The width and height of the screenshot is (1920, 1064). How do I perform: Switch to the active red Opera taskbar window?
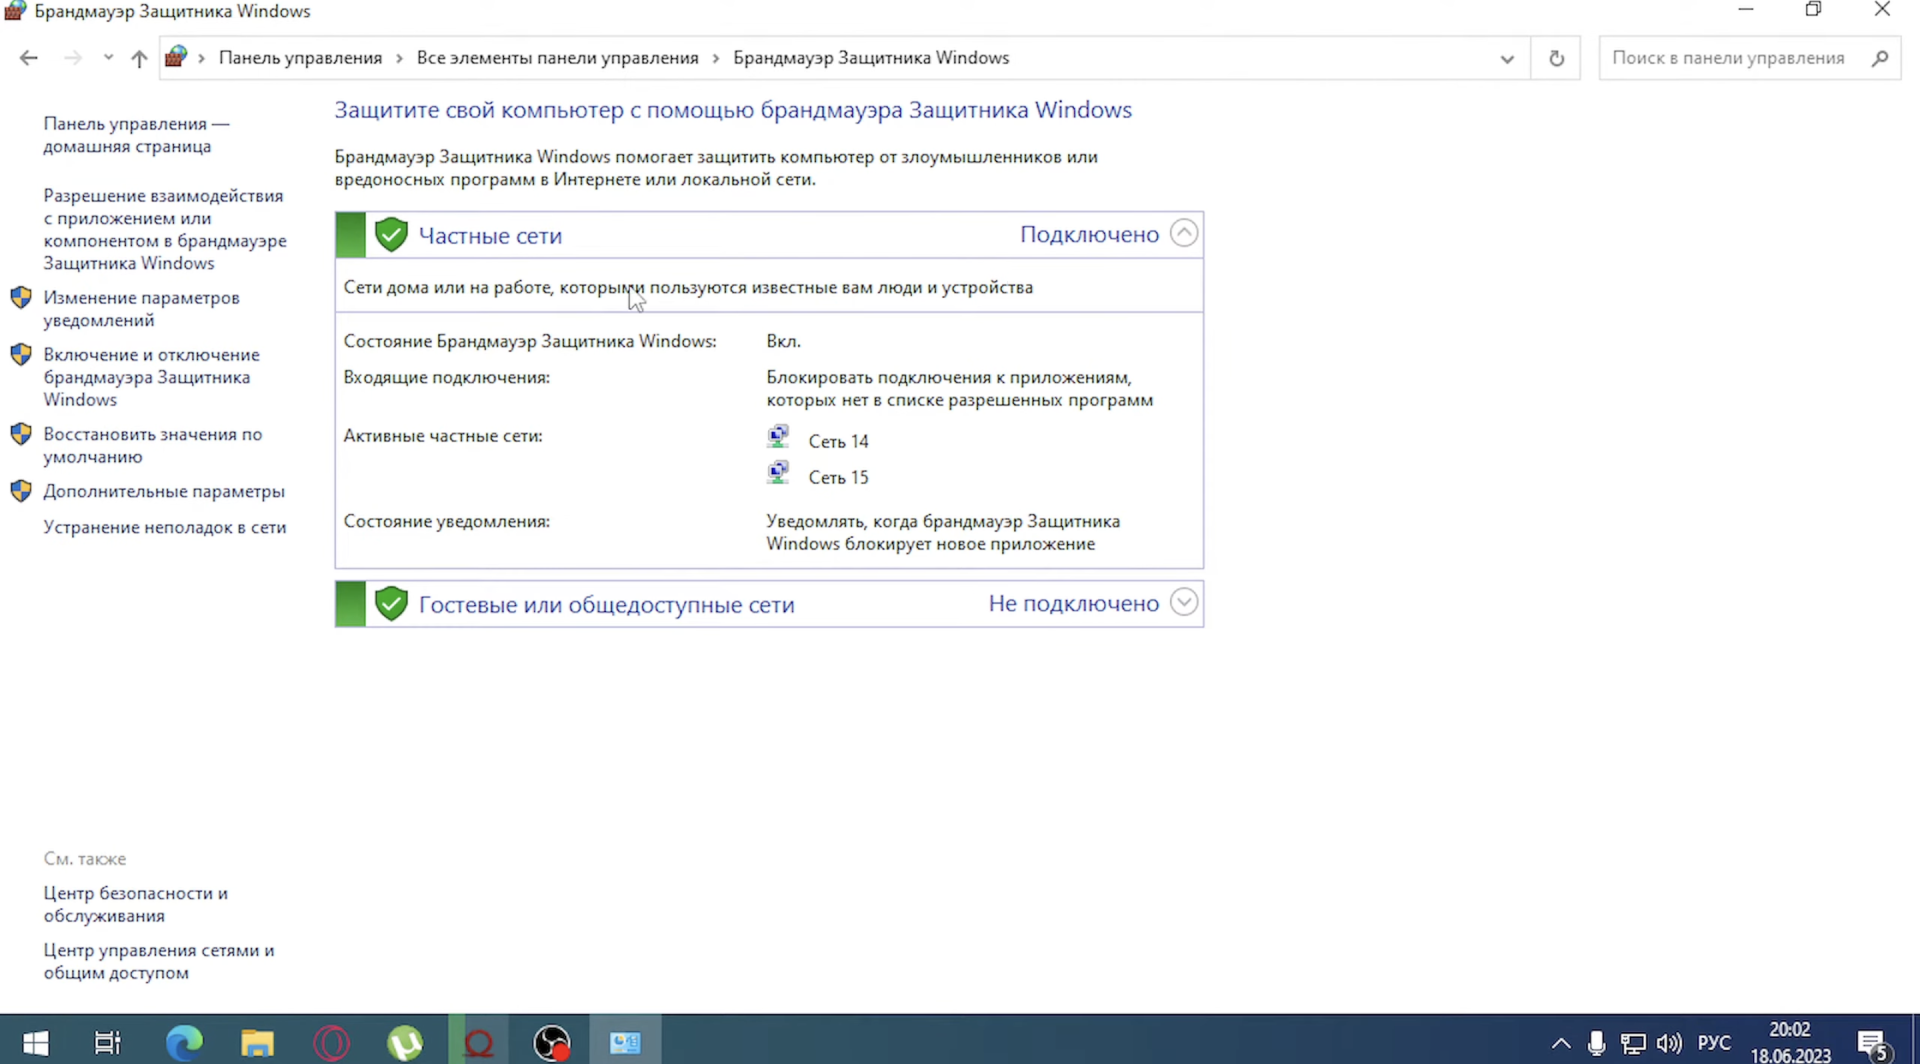(478, 1043)
